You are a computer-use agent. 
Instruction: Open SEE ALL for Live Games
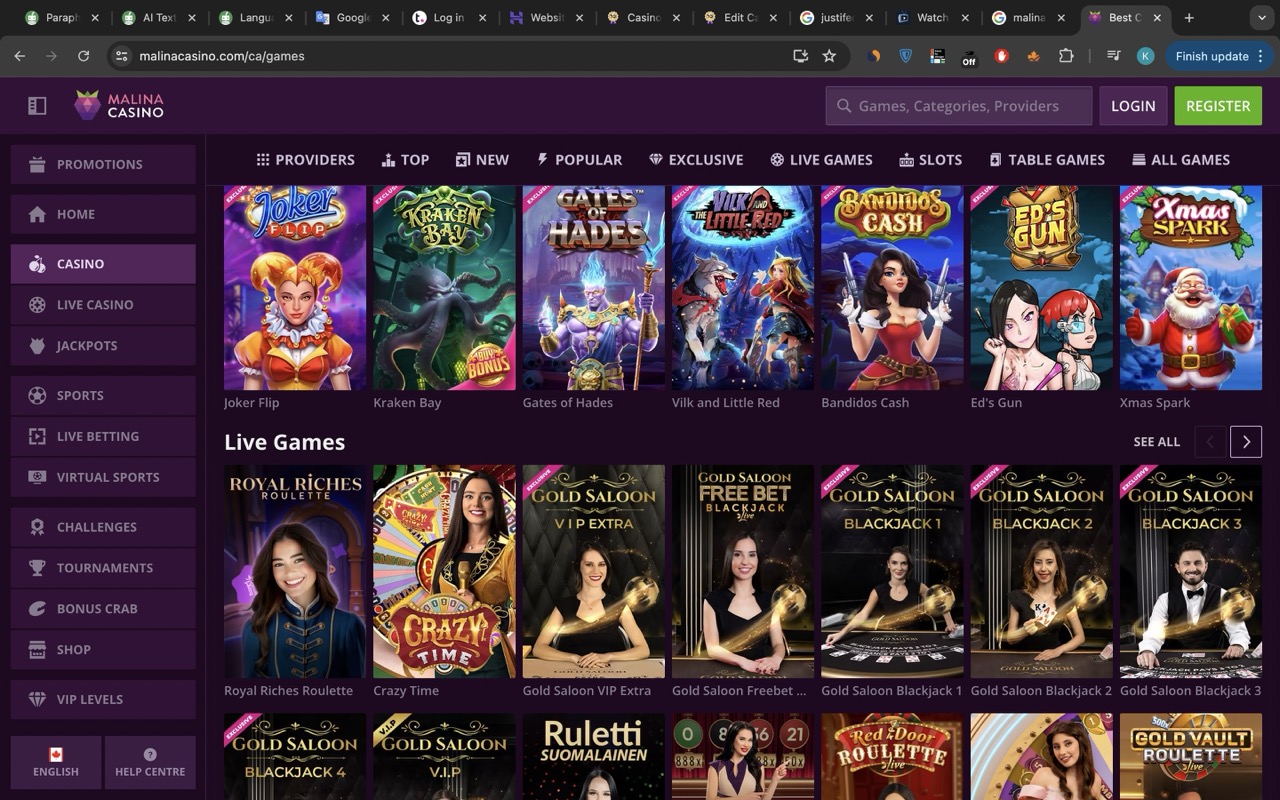(x=1157, y=441)
